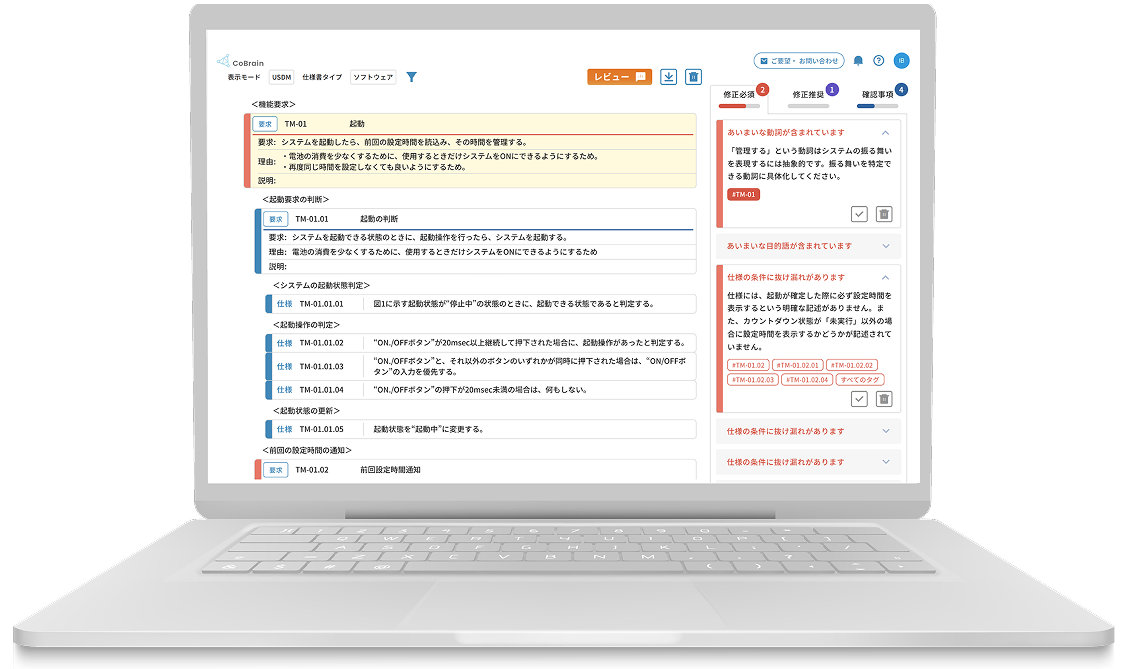
Task: Switch to the 修正推奨 tab
Action: [809, 95]
